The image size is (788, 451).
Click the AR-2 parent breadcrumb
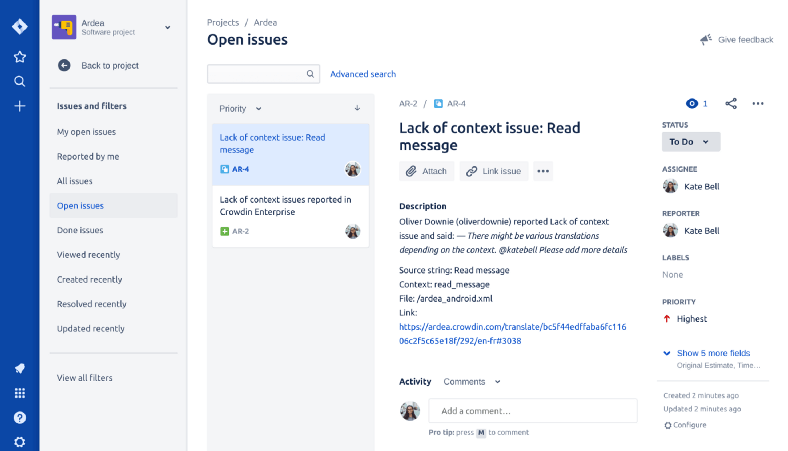[408, 104]
